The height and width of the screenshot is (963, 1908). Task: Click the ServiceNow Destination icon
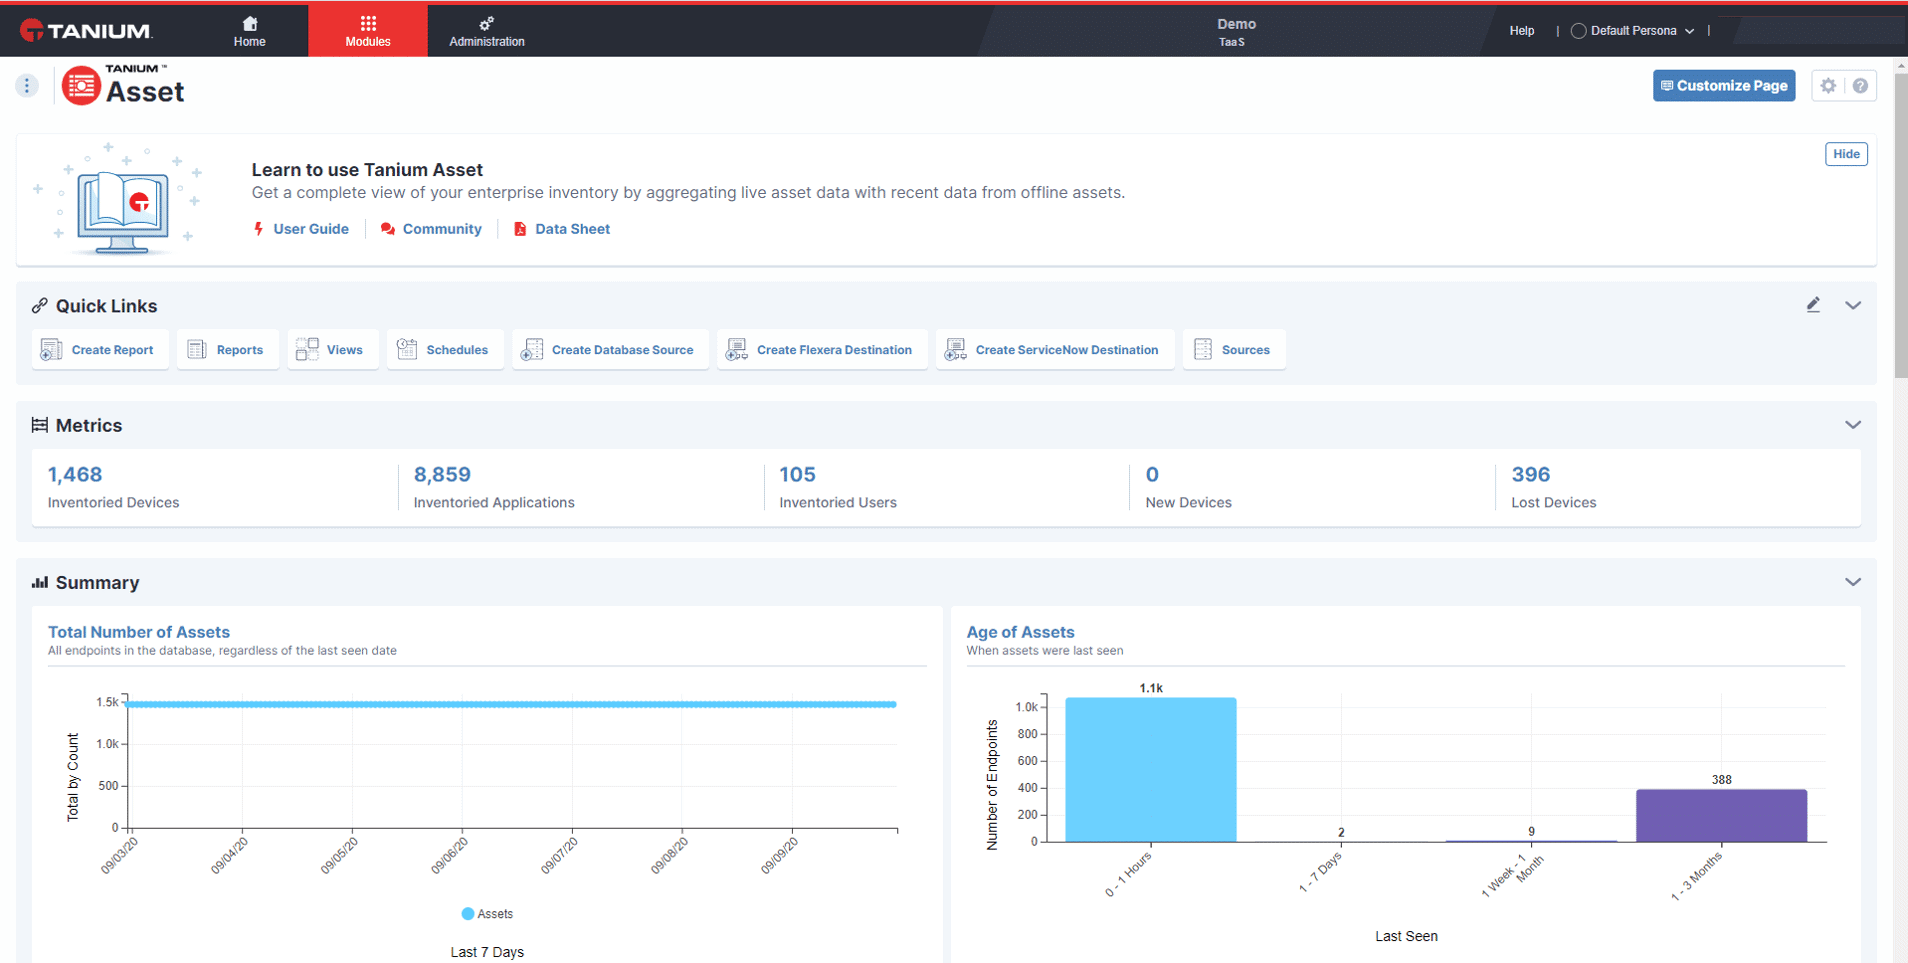tap(955, 349)
